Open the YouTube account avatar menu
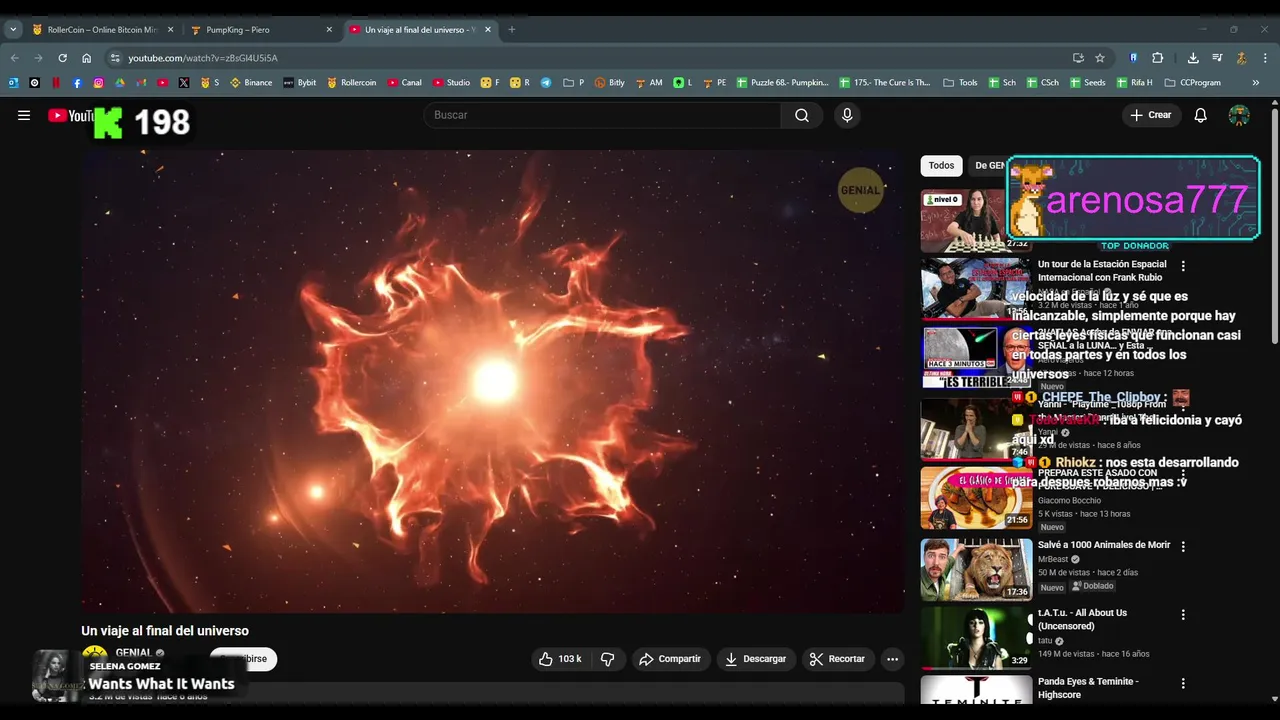Image resolution: width=1280 pixels, height=720 pixels. pos(1239,115)
